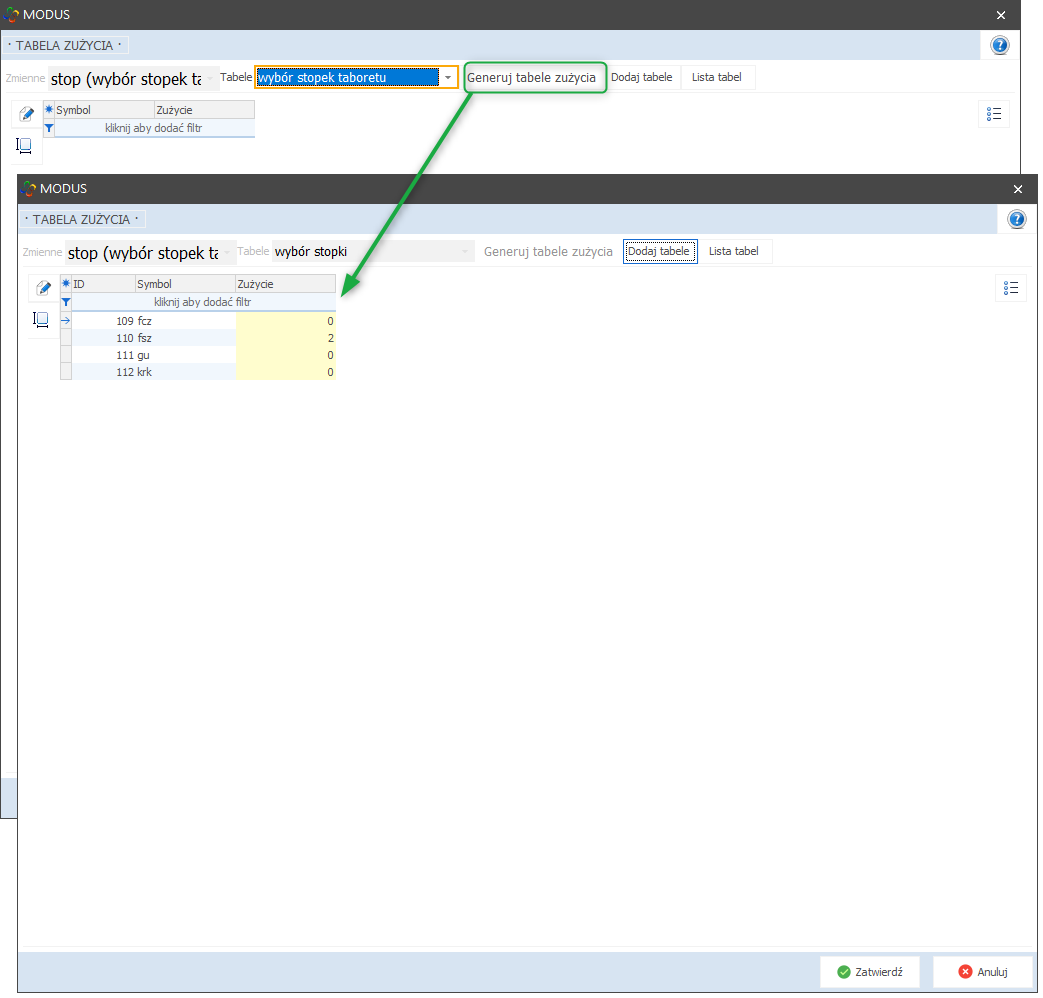Viewport: 1043px width, 998px height.
Task: Click the help icon in the front window
Action: pyautogui.click(x=1016, y=219)
